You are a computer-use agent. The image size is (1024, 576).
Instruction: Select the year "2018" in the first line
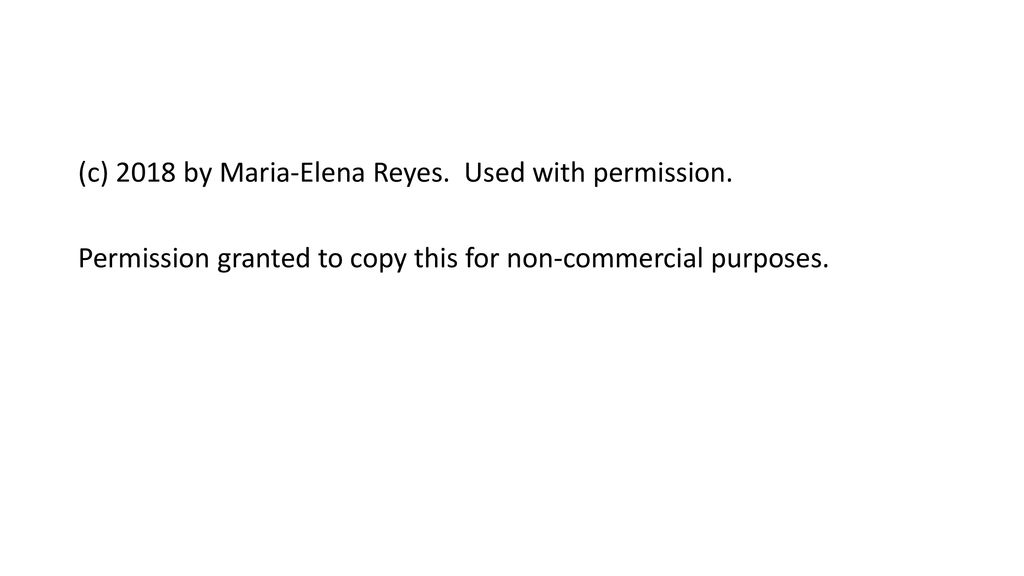(x=146, y=173)
